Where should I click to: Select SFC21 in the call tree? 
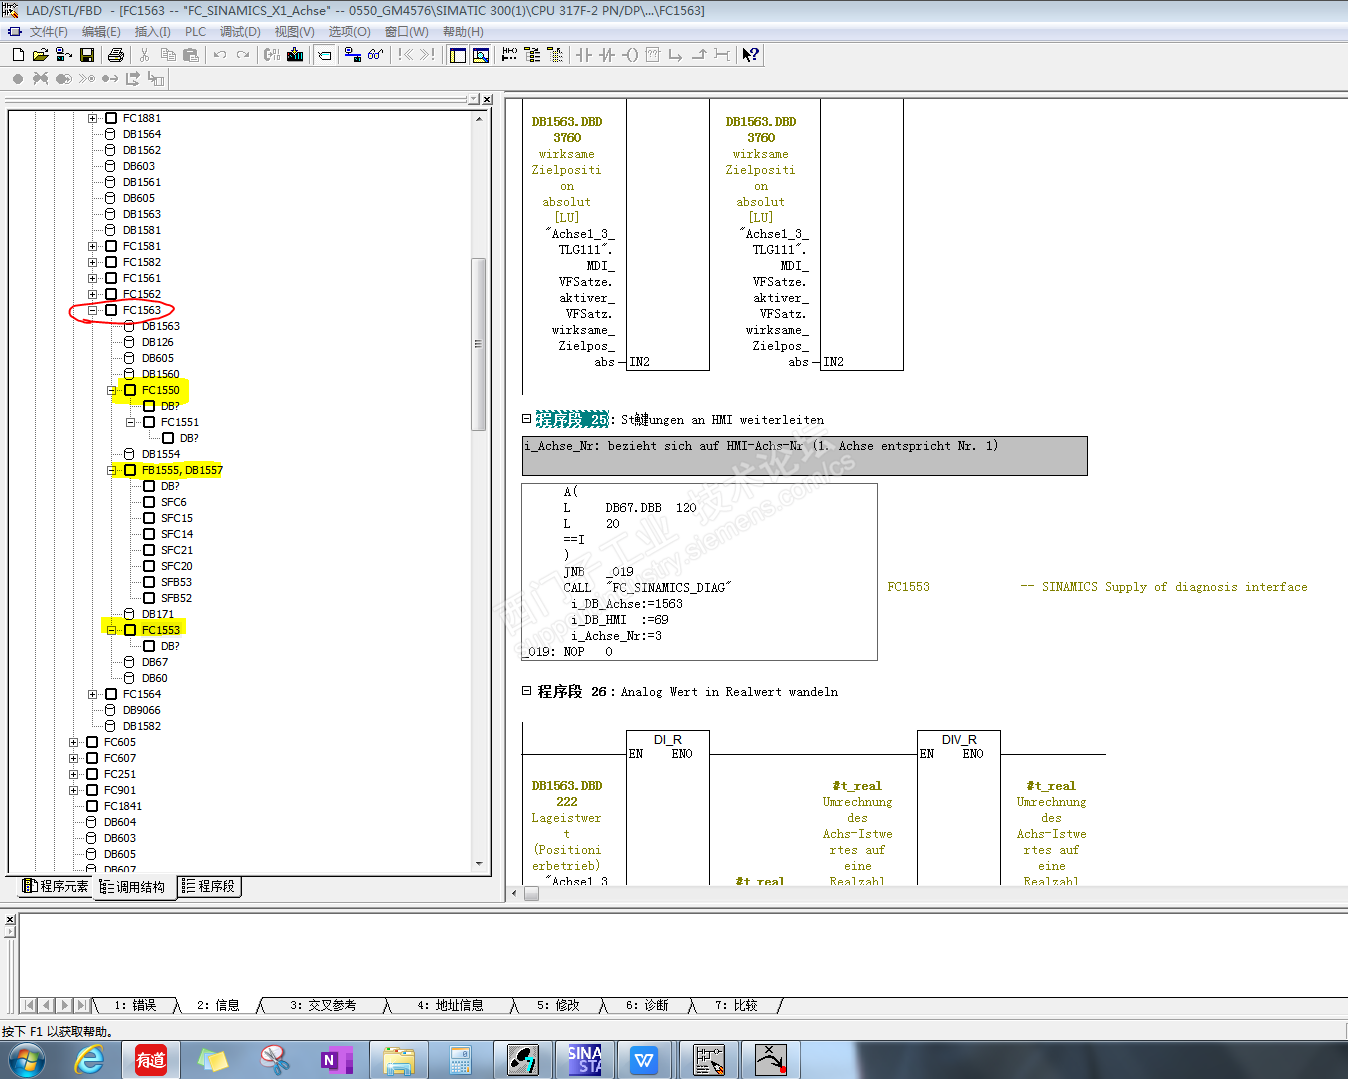[177, 550]
